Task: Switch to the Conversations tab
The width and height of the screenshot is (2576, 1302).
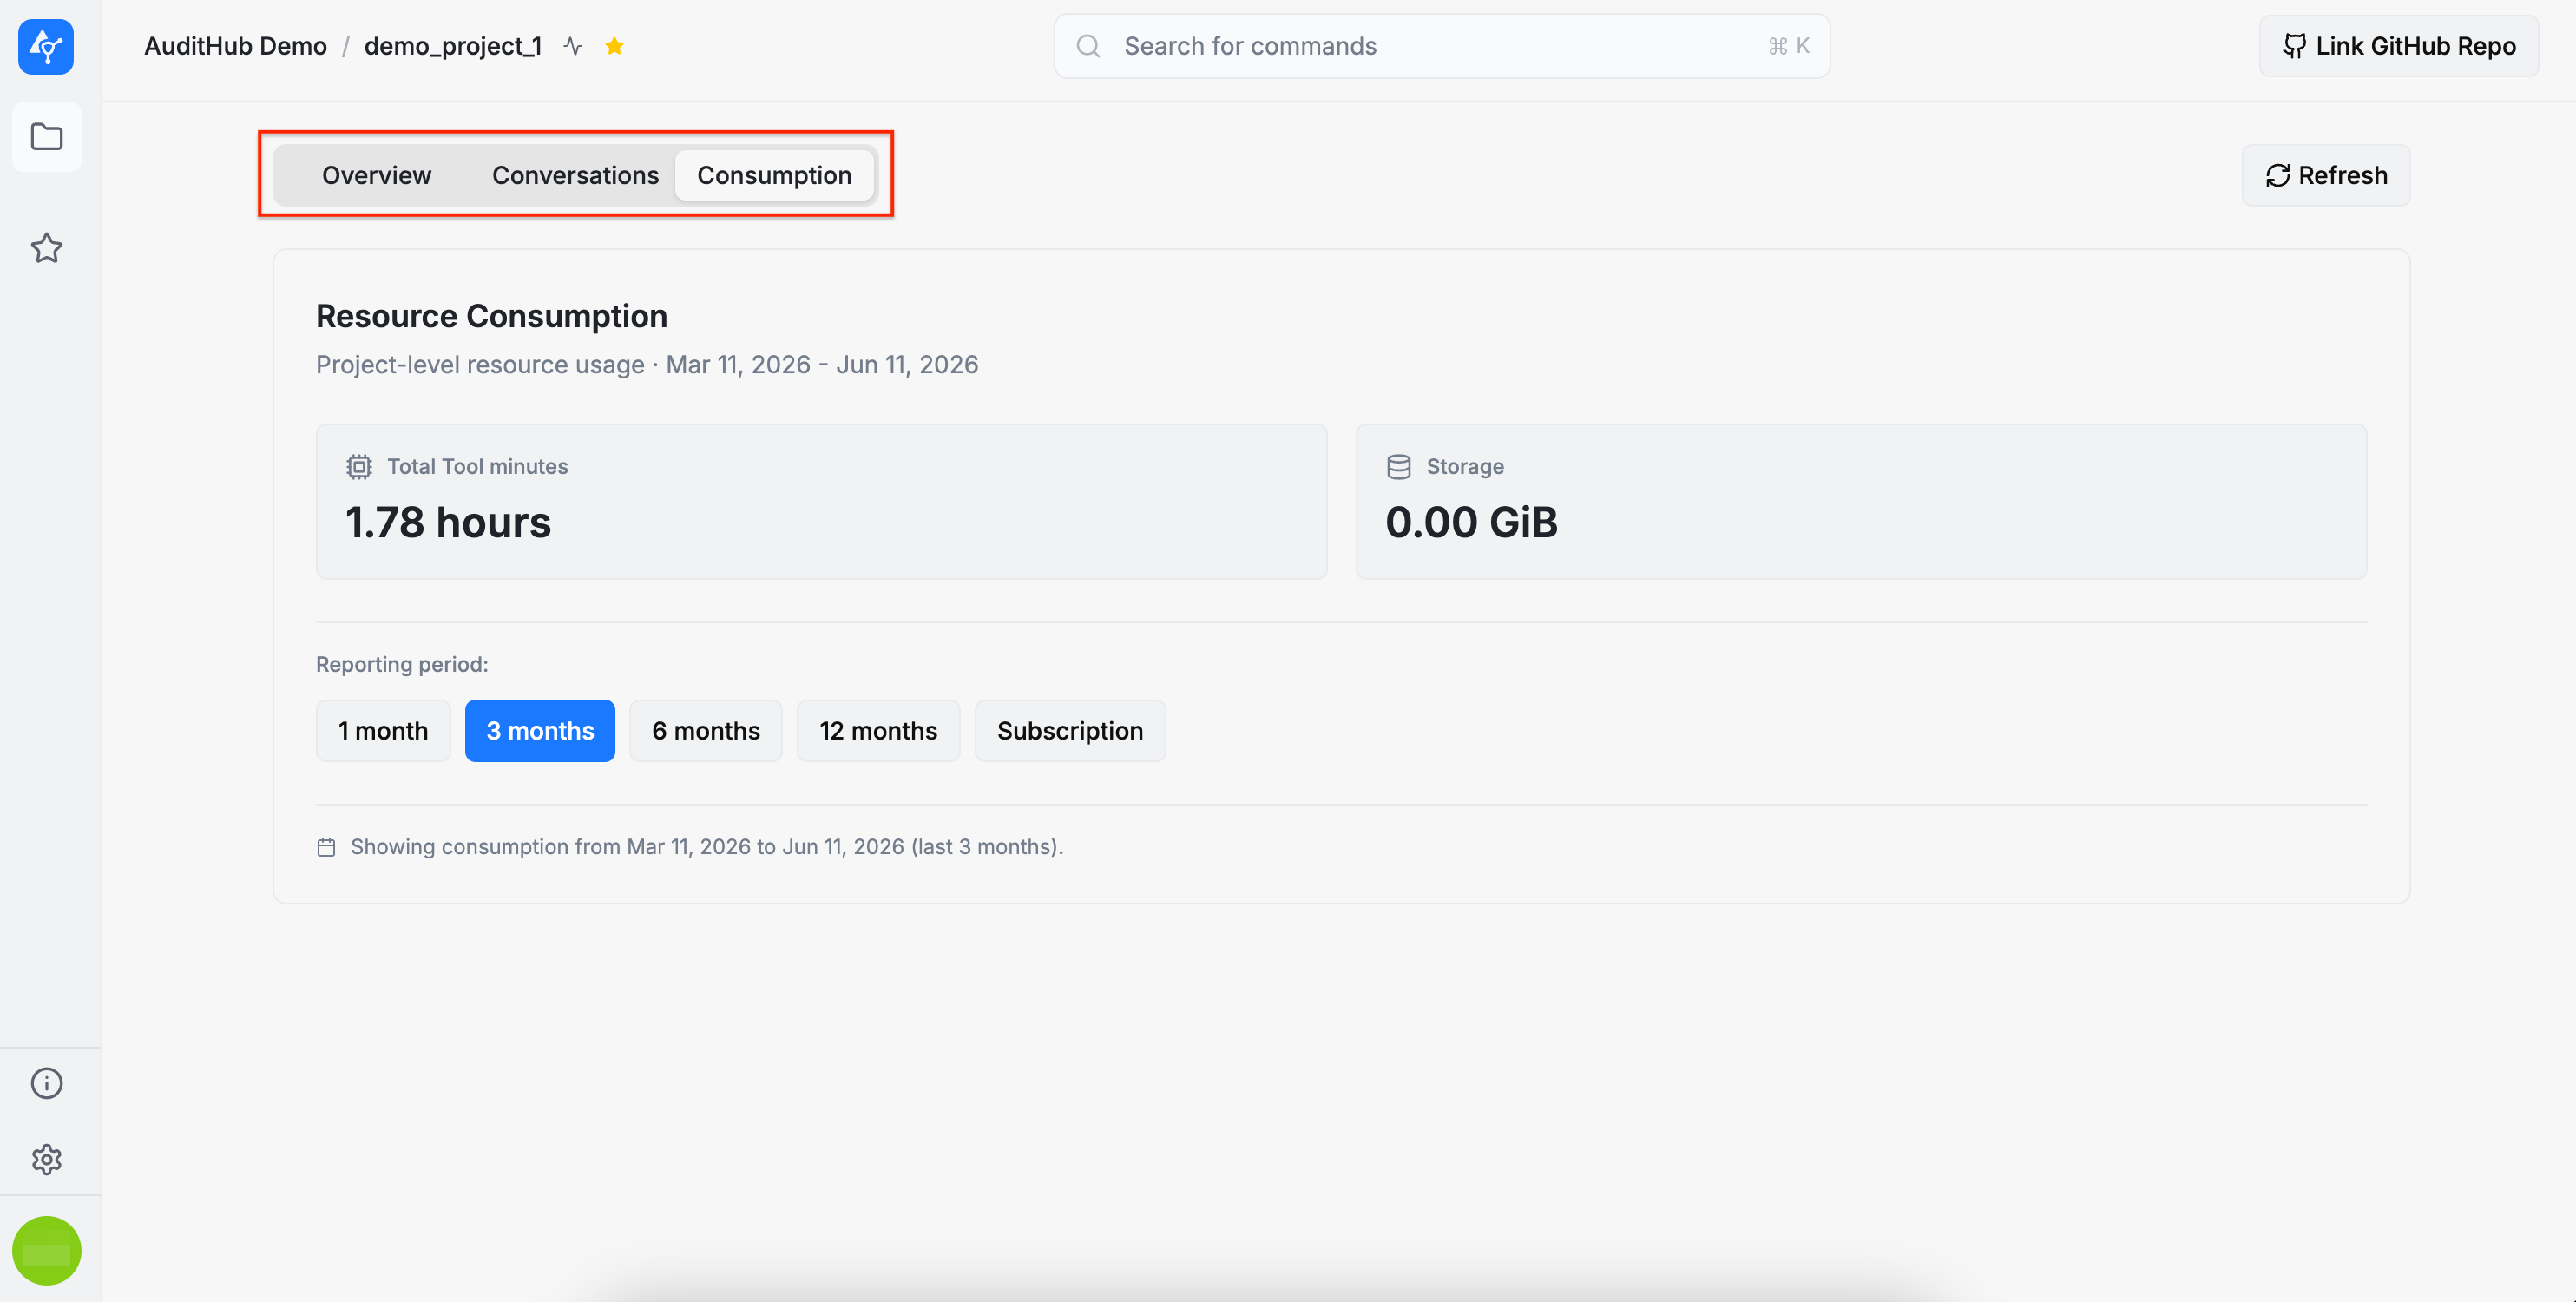Action: (575, 175)
